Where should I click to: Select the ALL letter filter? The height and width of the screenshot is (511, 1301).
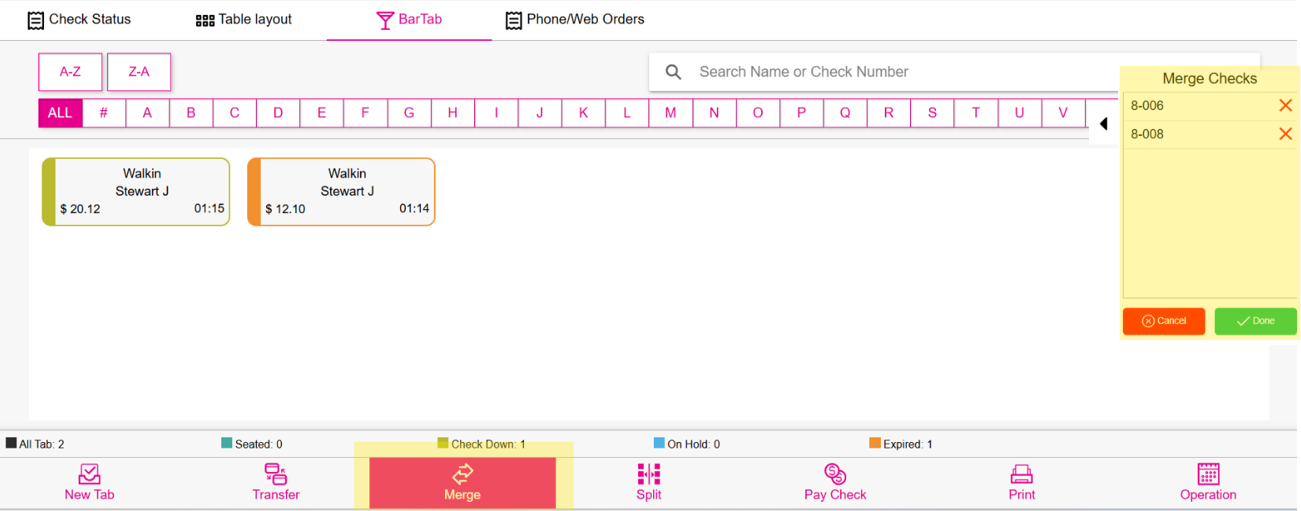pos(60,113)
